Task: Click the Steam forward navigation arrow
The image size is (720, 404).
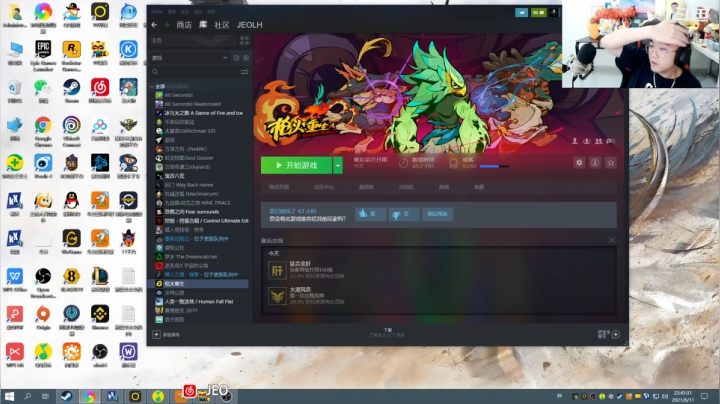Action: (x=167, y=25)
